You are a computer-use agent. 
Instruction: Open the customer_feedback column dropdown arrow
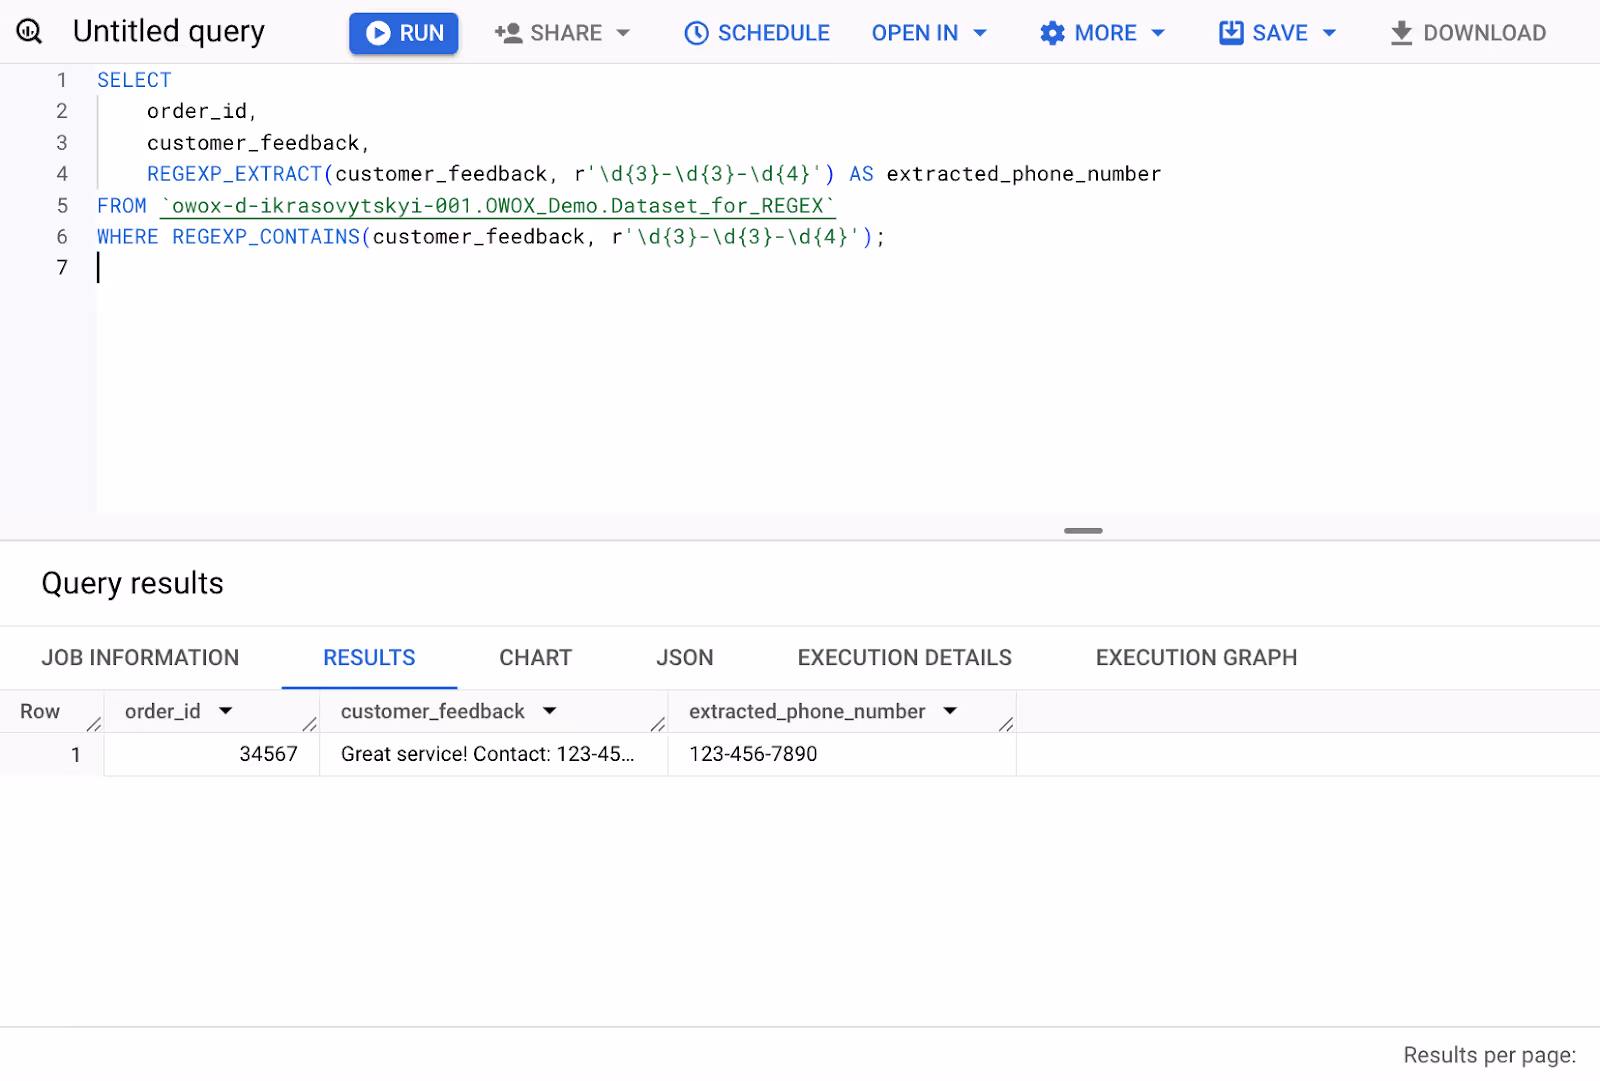pos(549,711)
